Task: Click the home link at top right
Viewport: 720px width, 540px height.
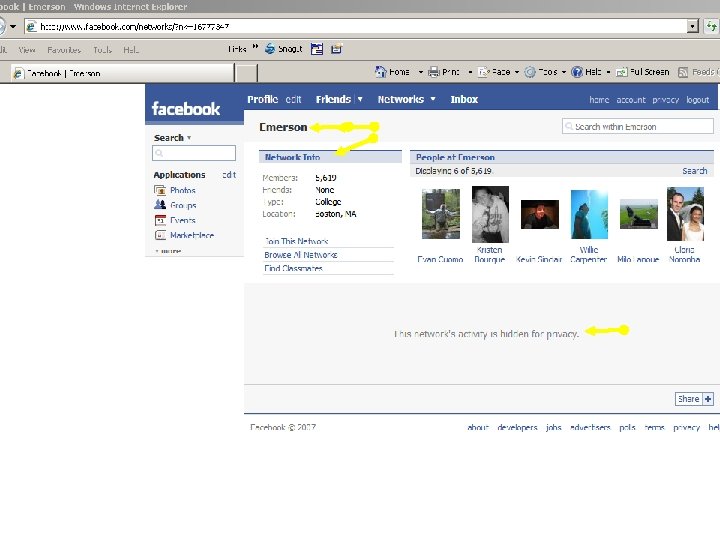Action: point(599,100)
